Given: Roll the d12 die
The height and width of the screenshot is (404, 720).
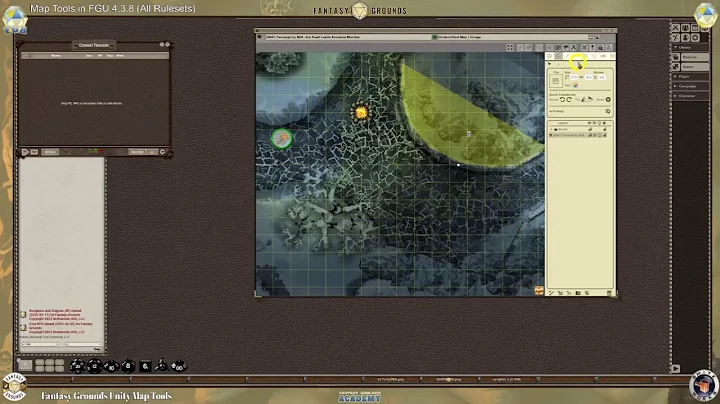Looking at the screenshot, I should [x=94, y=366].
